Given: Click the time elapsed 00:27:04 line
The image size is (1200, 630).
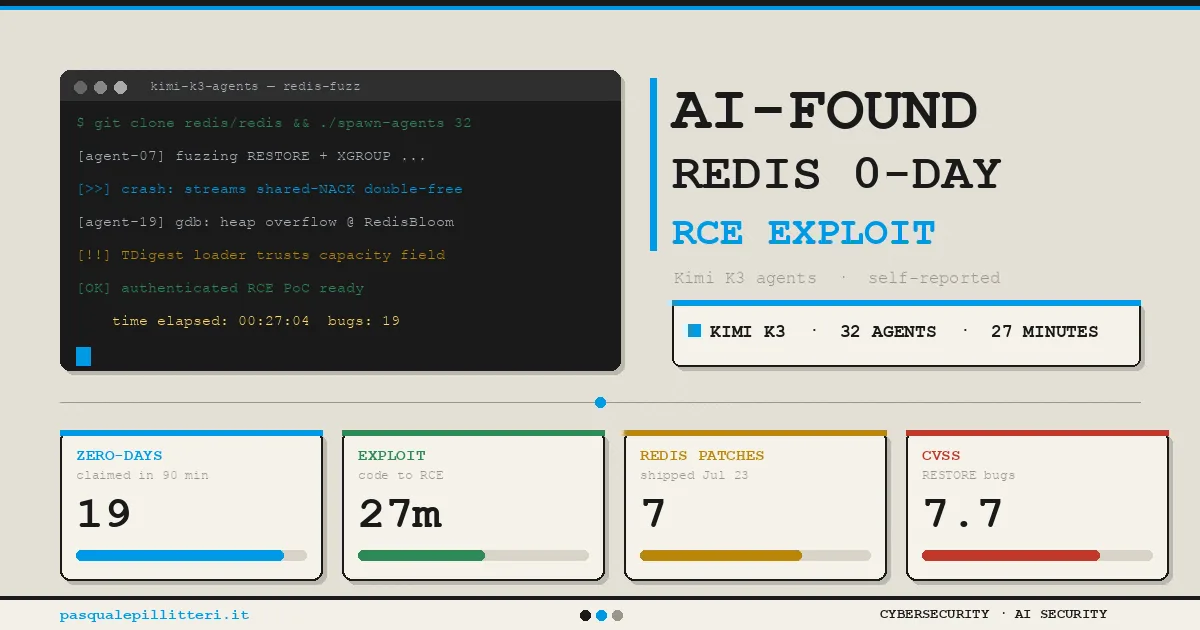Looking at the screenshot, I should point(256,321).
